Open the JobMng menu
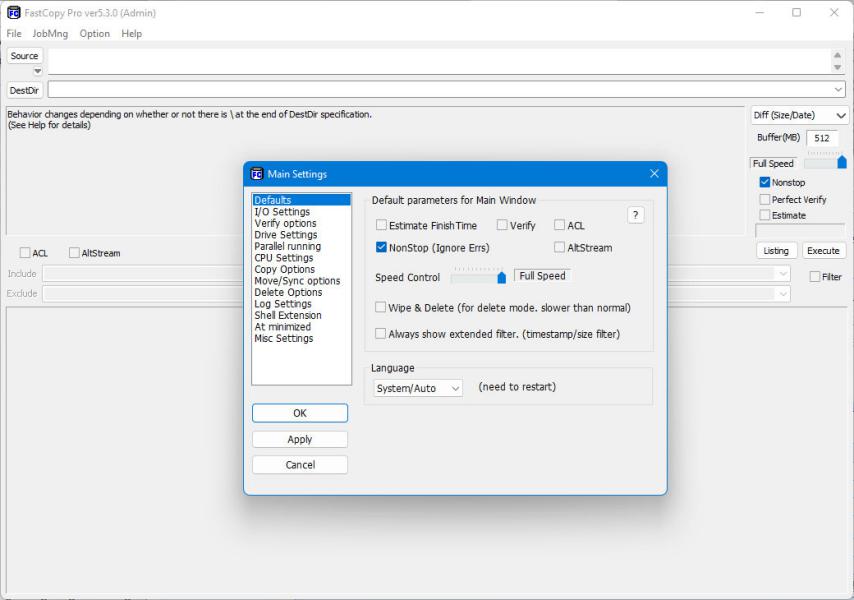The height and width of the screenshot is (600, 854). (x=50, y=33)
